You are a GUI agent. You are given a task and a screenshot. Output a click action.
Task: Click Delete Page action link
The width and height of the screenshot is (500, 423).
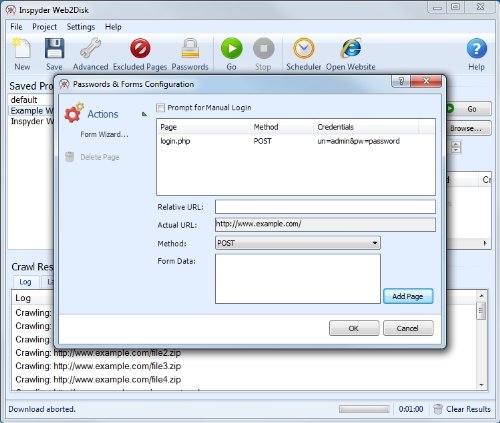coord(100,157)
